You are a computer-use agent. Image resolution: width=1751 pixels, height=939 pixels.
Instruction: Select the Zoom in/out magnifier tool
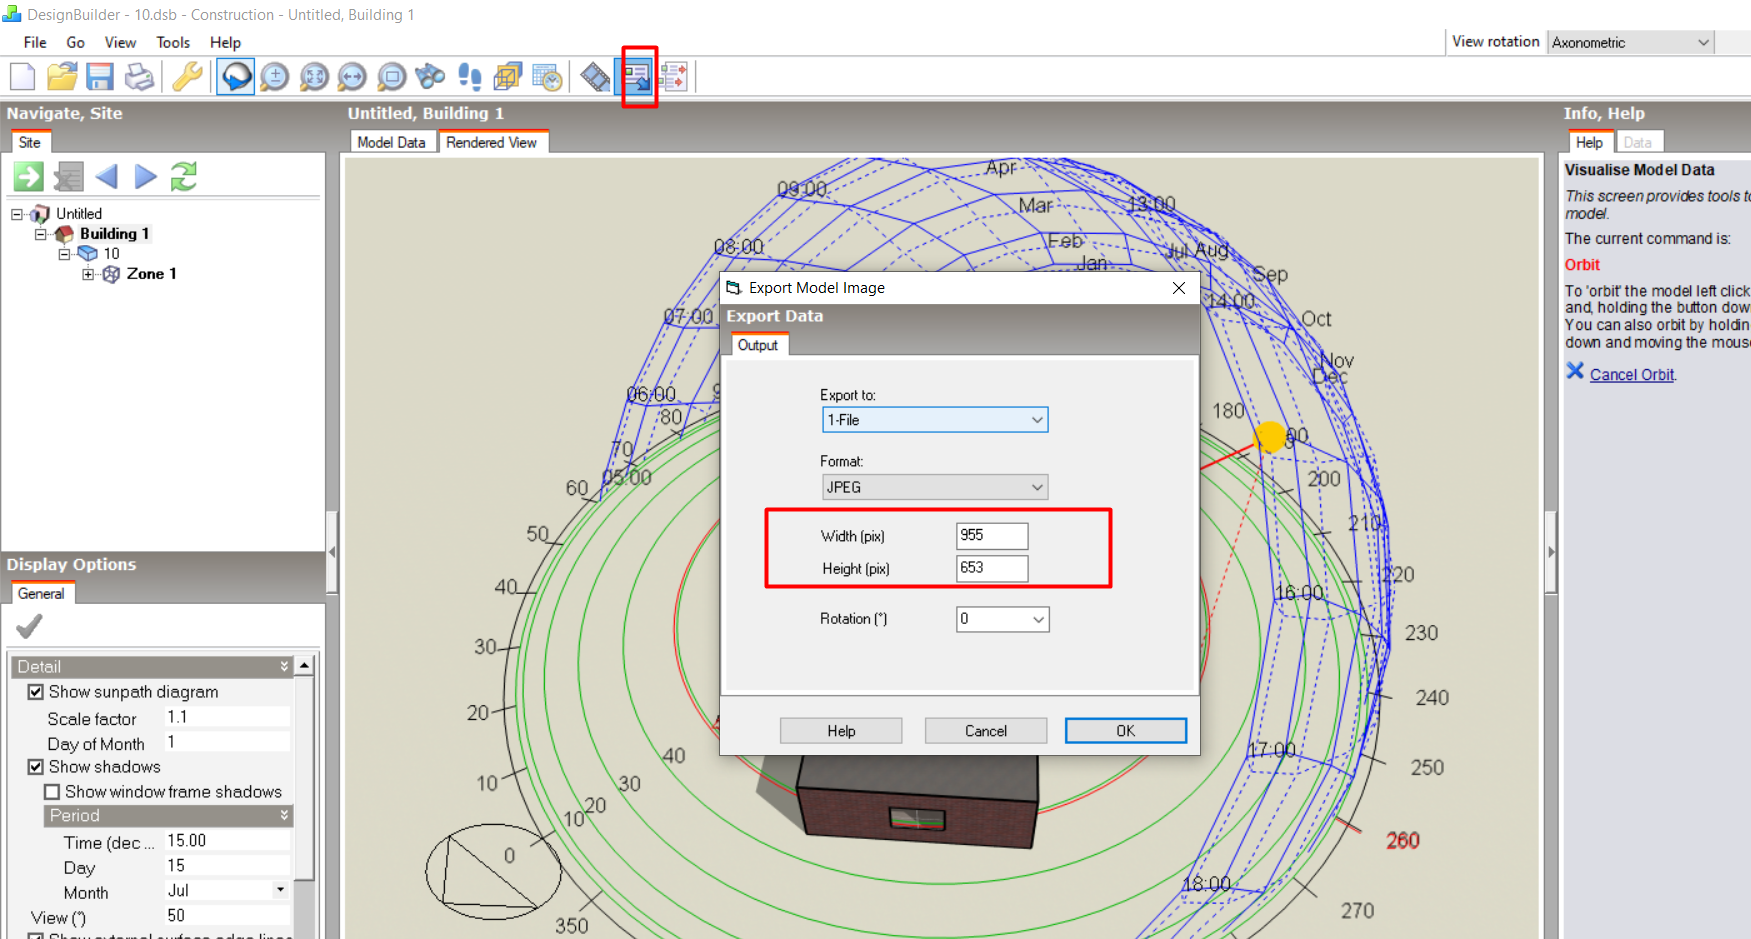[x=274, y=77]
